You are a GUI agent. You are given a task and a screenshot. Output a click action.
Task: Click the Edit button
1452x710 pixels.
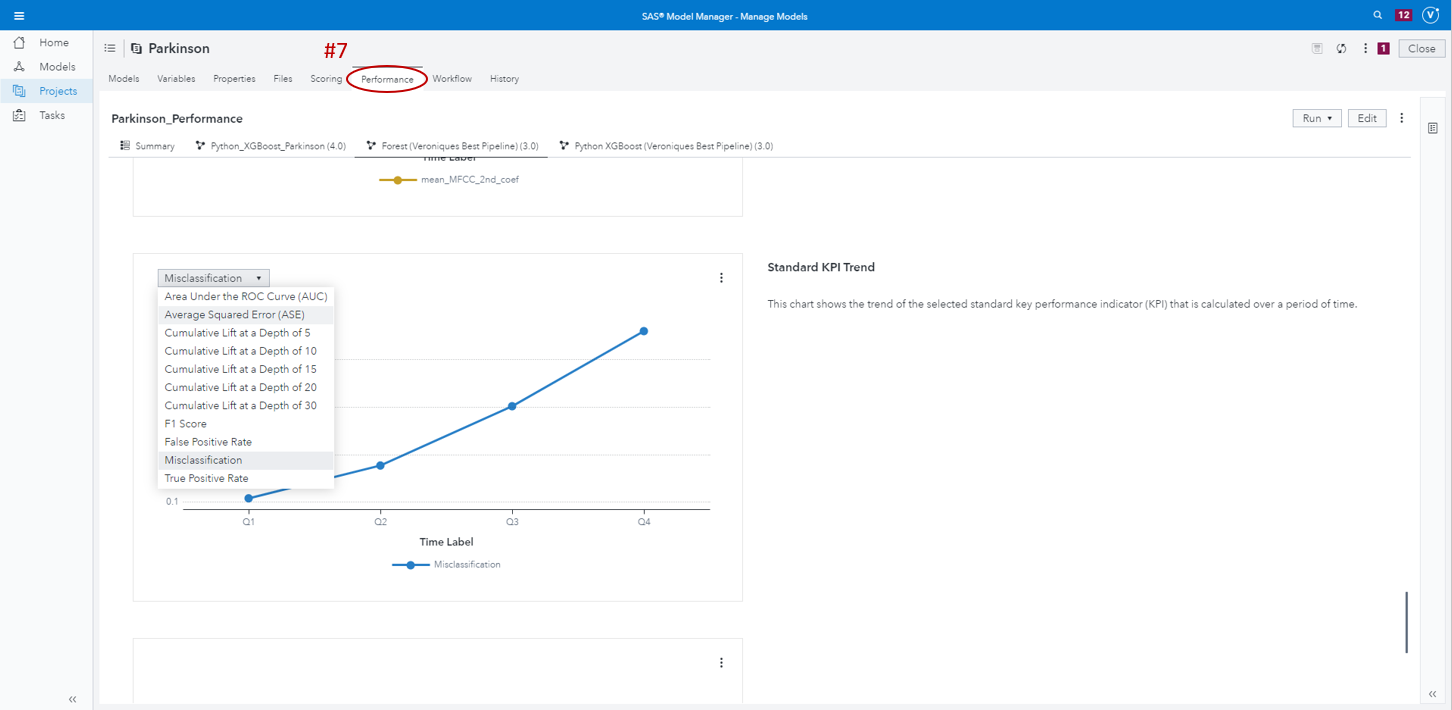(x=1366, y=117)
